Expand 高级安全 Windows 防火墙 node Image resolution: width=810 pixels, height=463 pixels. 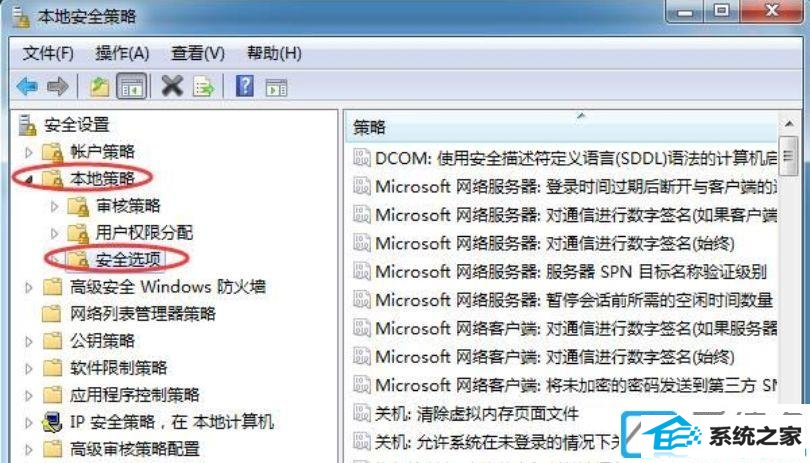point(29,287)
